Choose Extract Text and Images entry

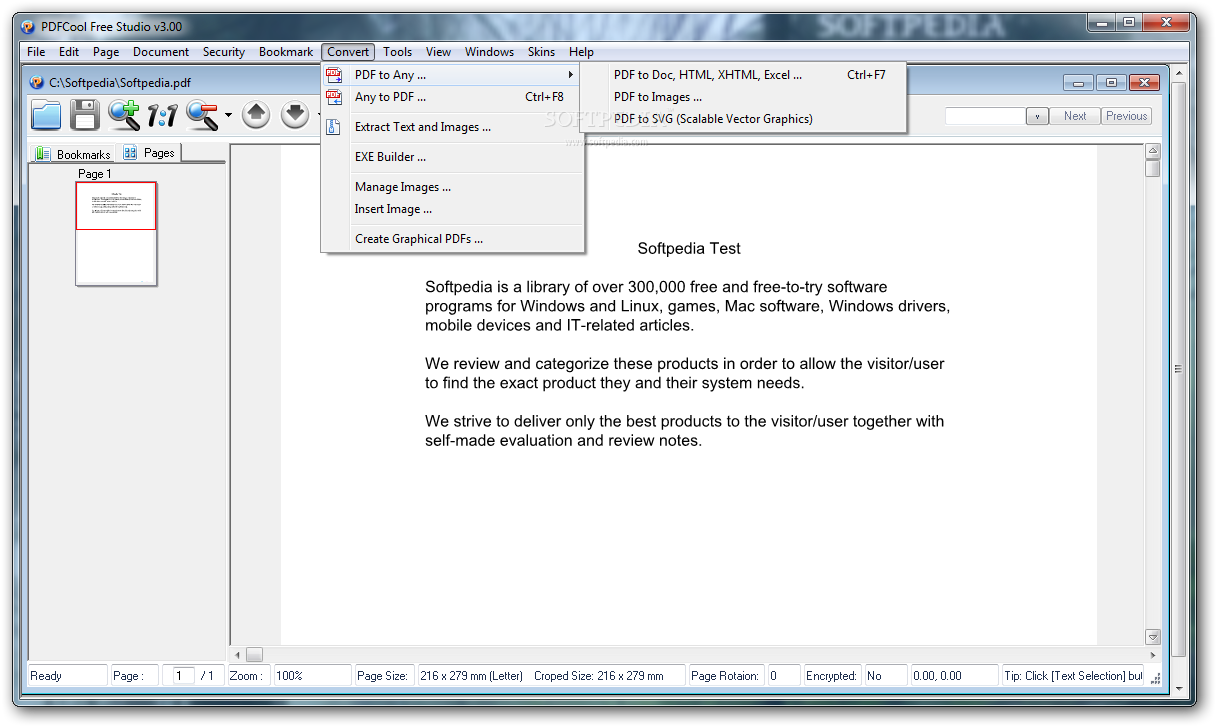(x=452, y=127)
